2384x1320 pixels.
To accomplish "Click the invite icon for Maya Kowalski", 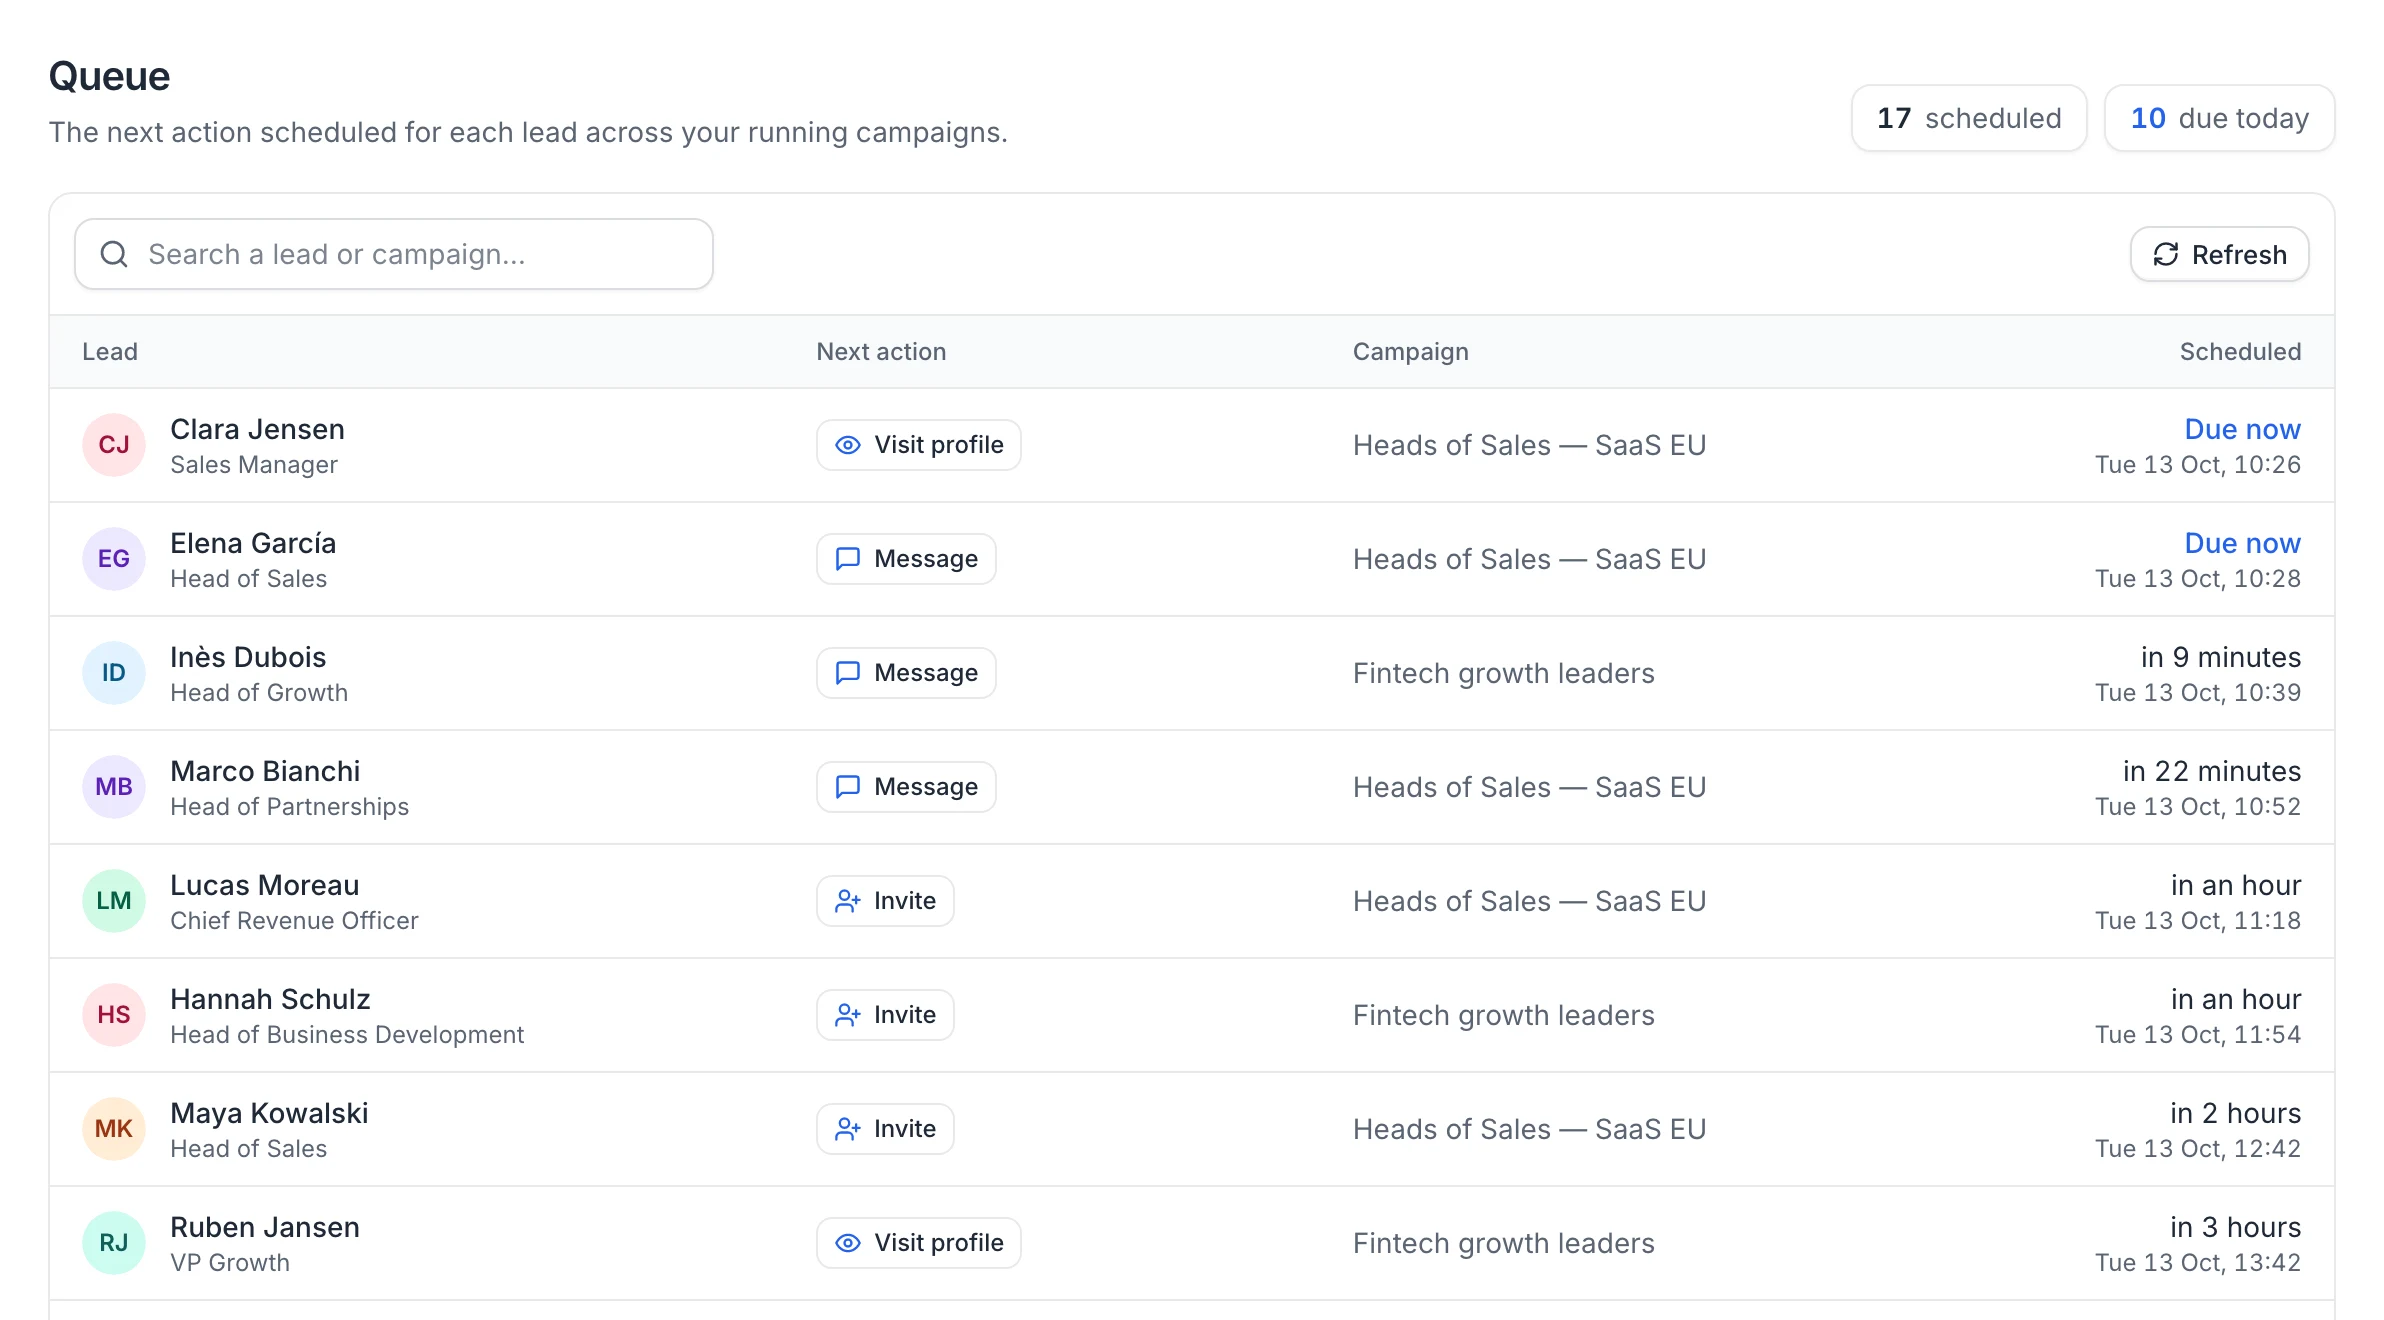I will click(848, 1129).
